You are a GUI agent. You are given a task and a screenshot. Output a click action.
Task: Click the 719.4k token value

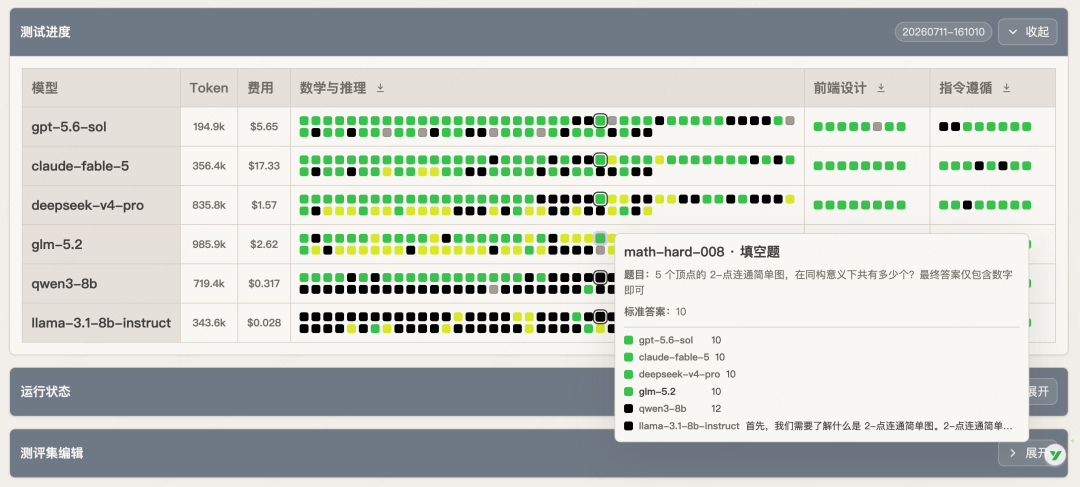209,284
